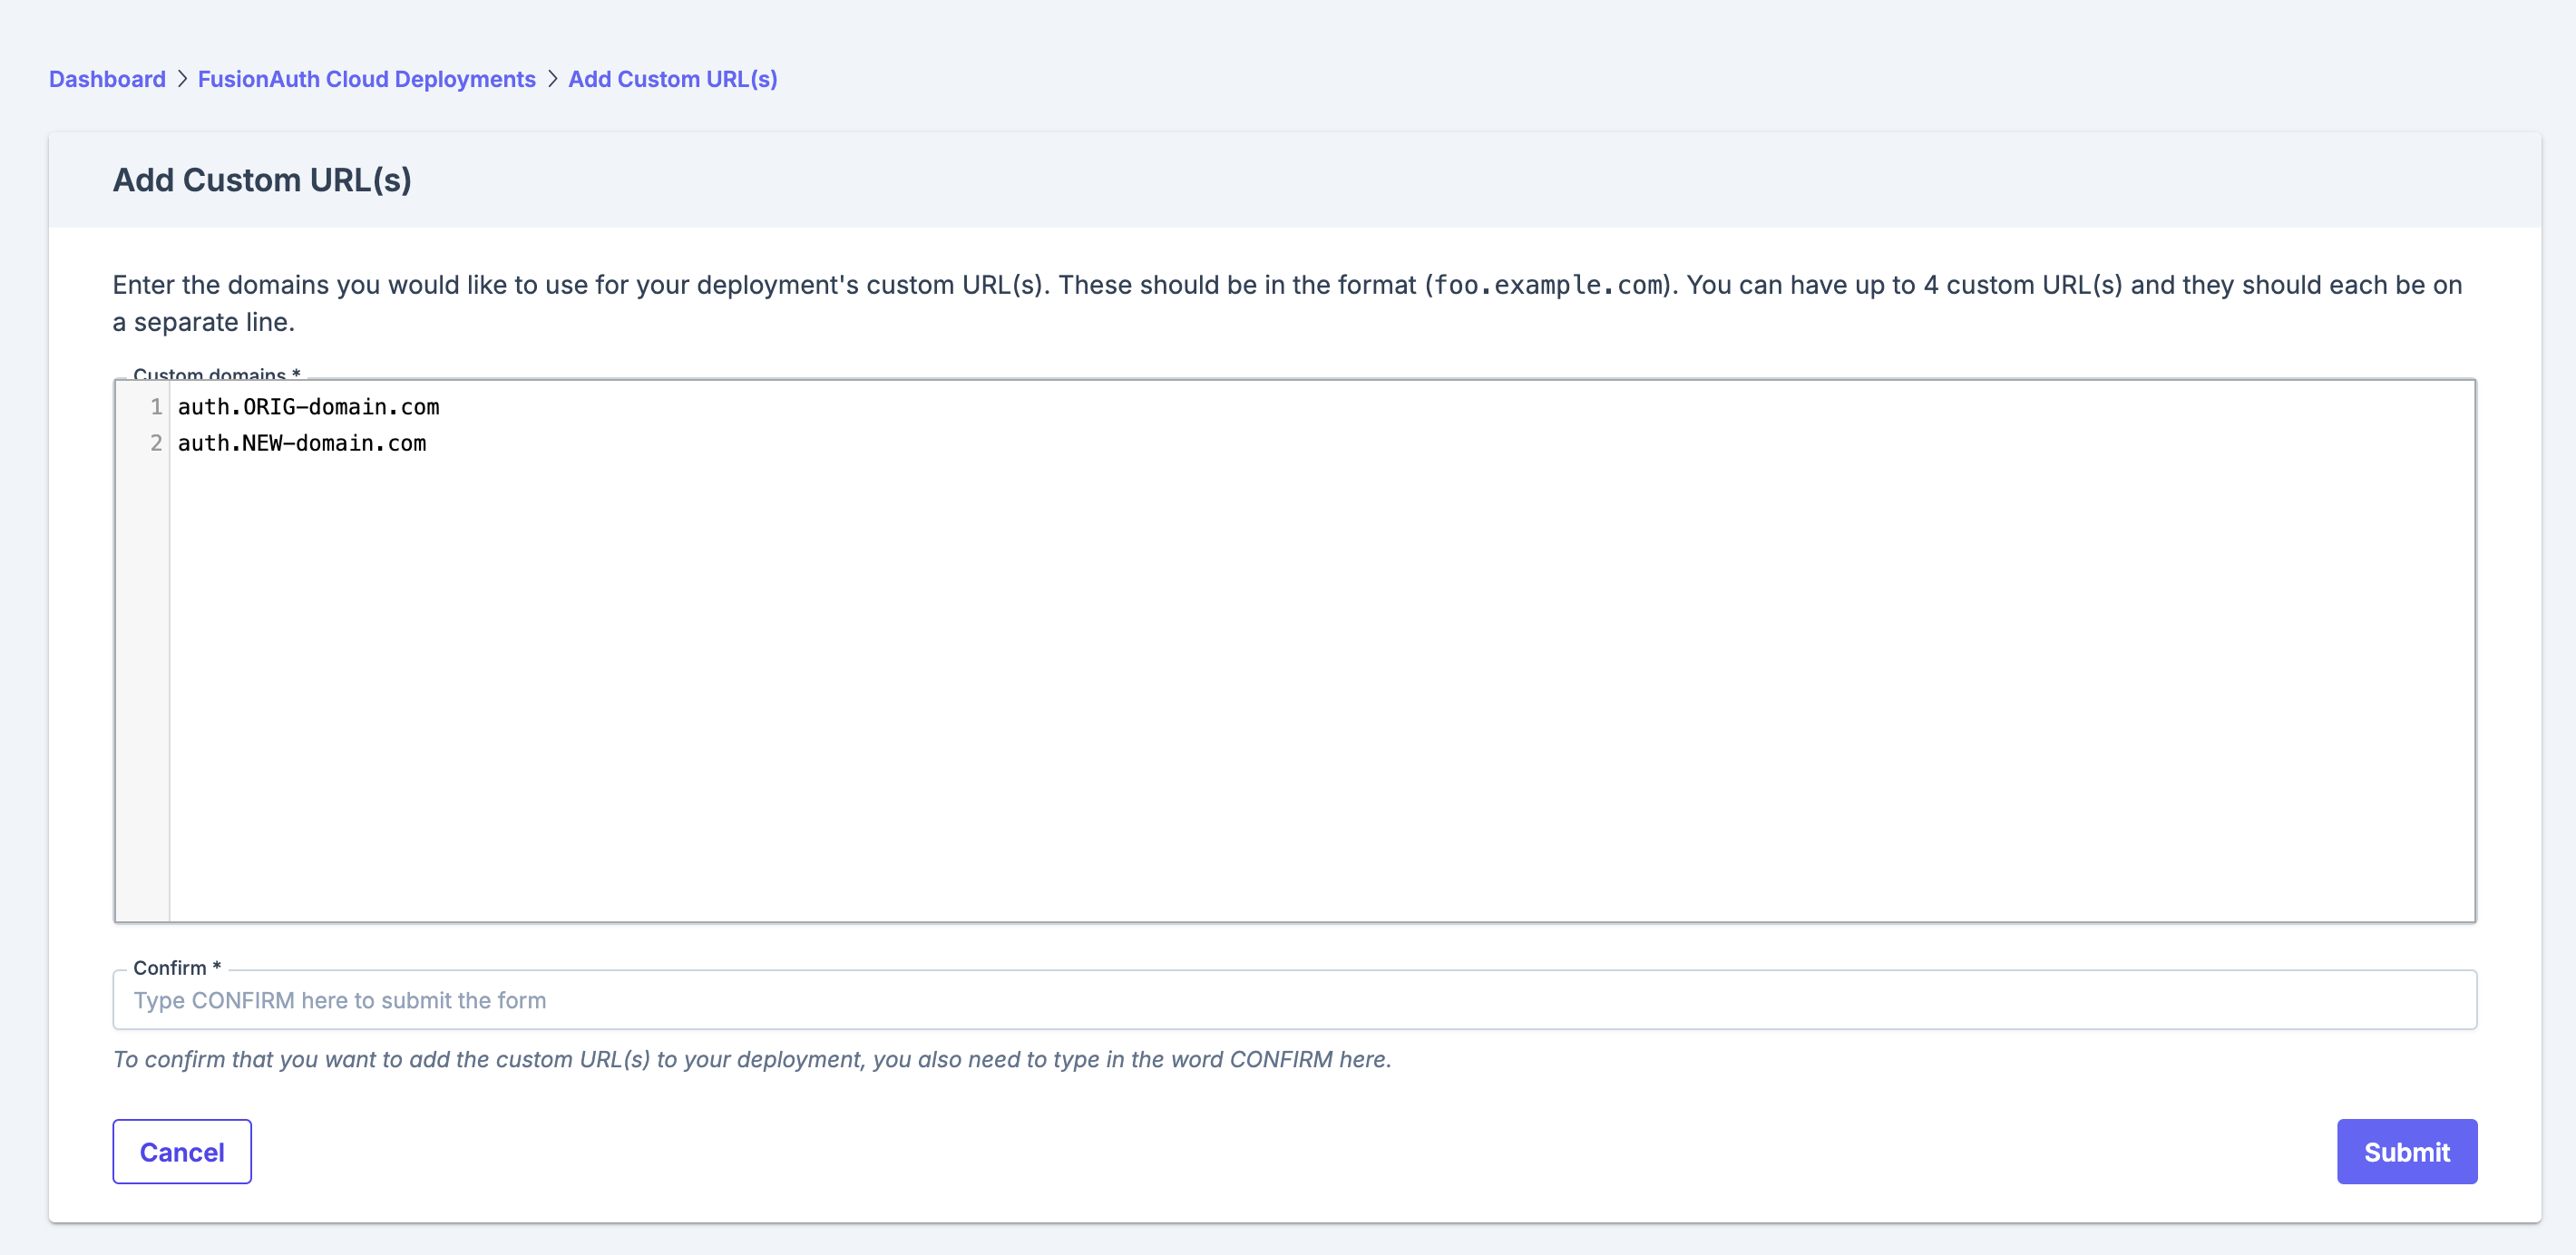Click the Cancel button

coord(182,1151)
